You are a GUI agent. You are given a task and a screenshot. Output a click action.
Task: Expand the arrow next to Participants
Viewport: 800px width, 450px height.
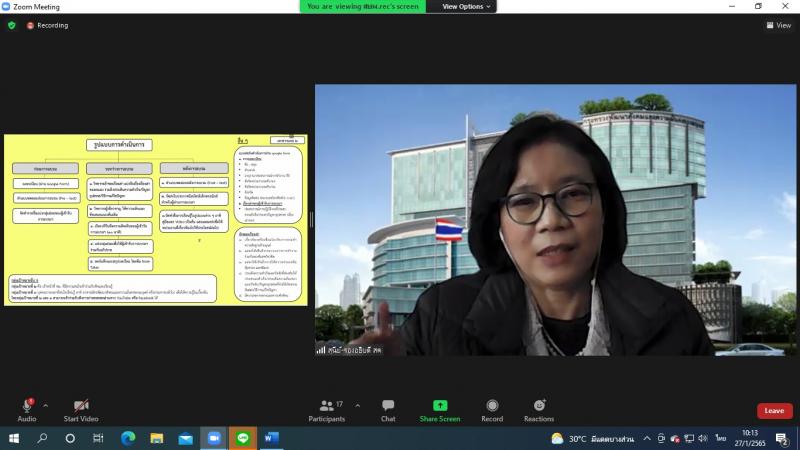(x=357, y=406)
